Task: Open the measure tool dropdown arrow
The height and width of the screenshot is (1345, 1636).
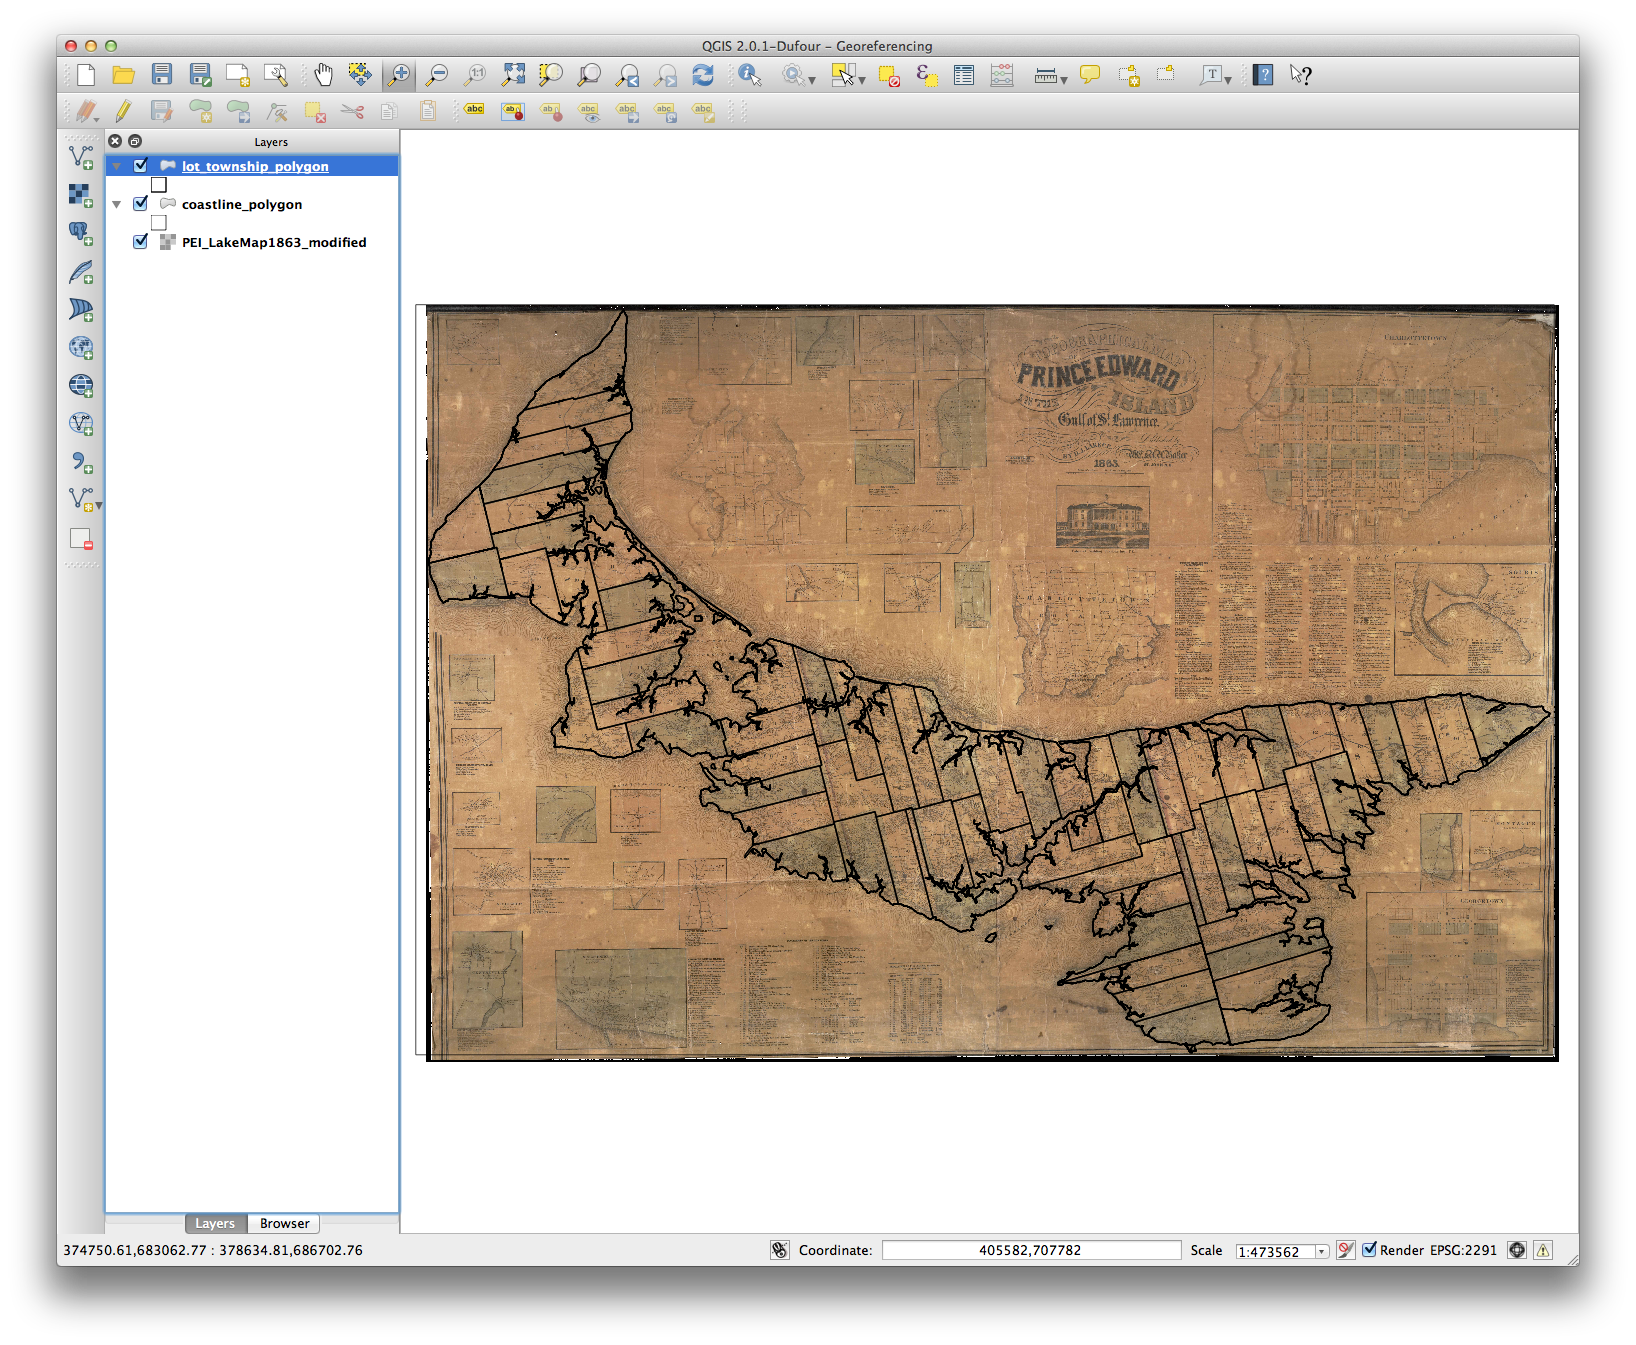Action: [x=1064, y=79]
